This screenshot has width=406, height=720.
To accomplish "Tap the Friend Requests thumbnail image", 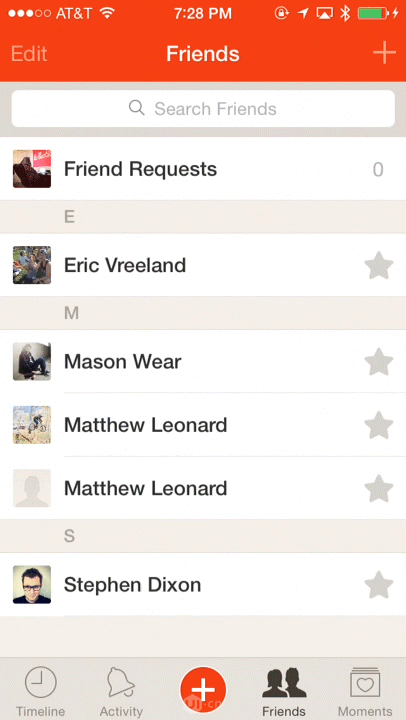I will click(32, 169).
